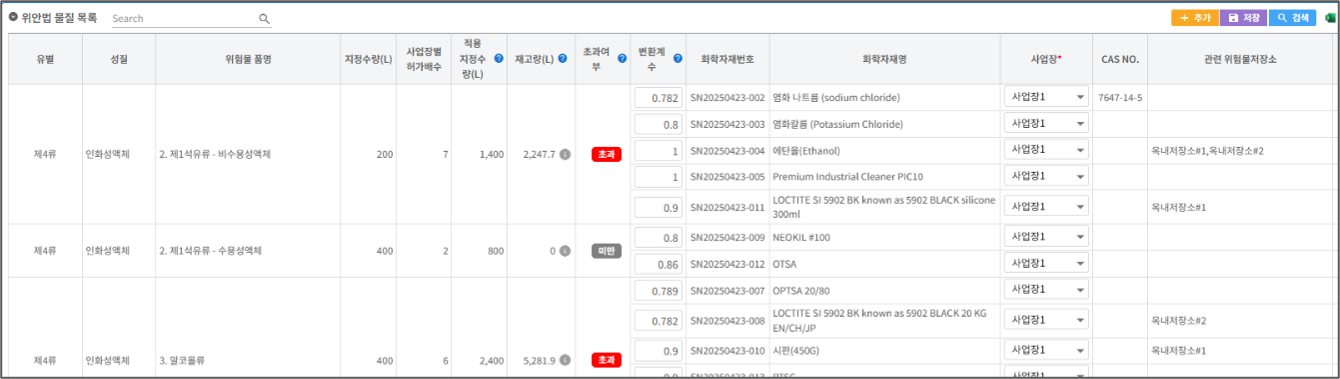Edit 변환계수 field for SN20250423-011
This screenshot has height=379, width=1340.
coord(658,207)
